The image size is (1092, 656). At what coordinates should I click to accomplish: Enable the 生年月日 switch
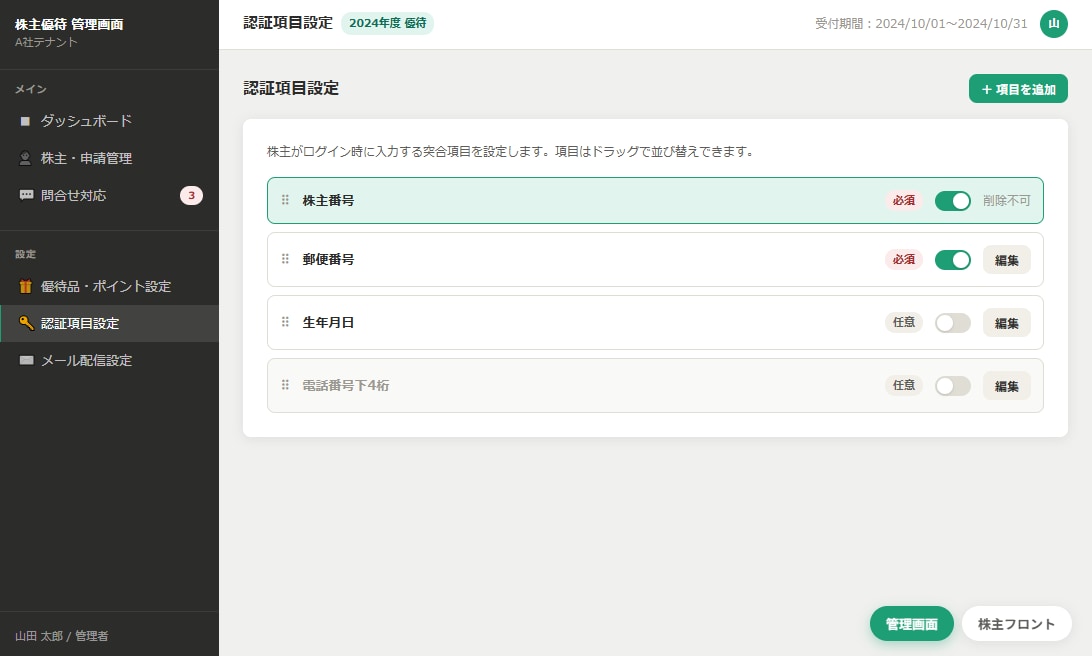point(953,322)
